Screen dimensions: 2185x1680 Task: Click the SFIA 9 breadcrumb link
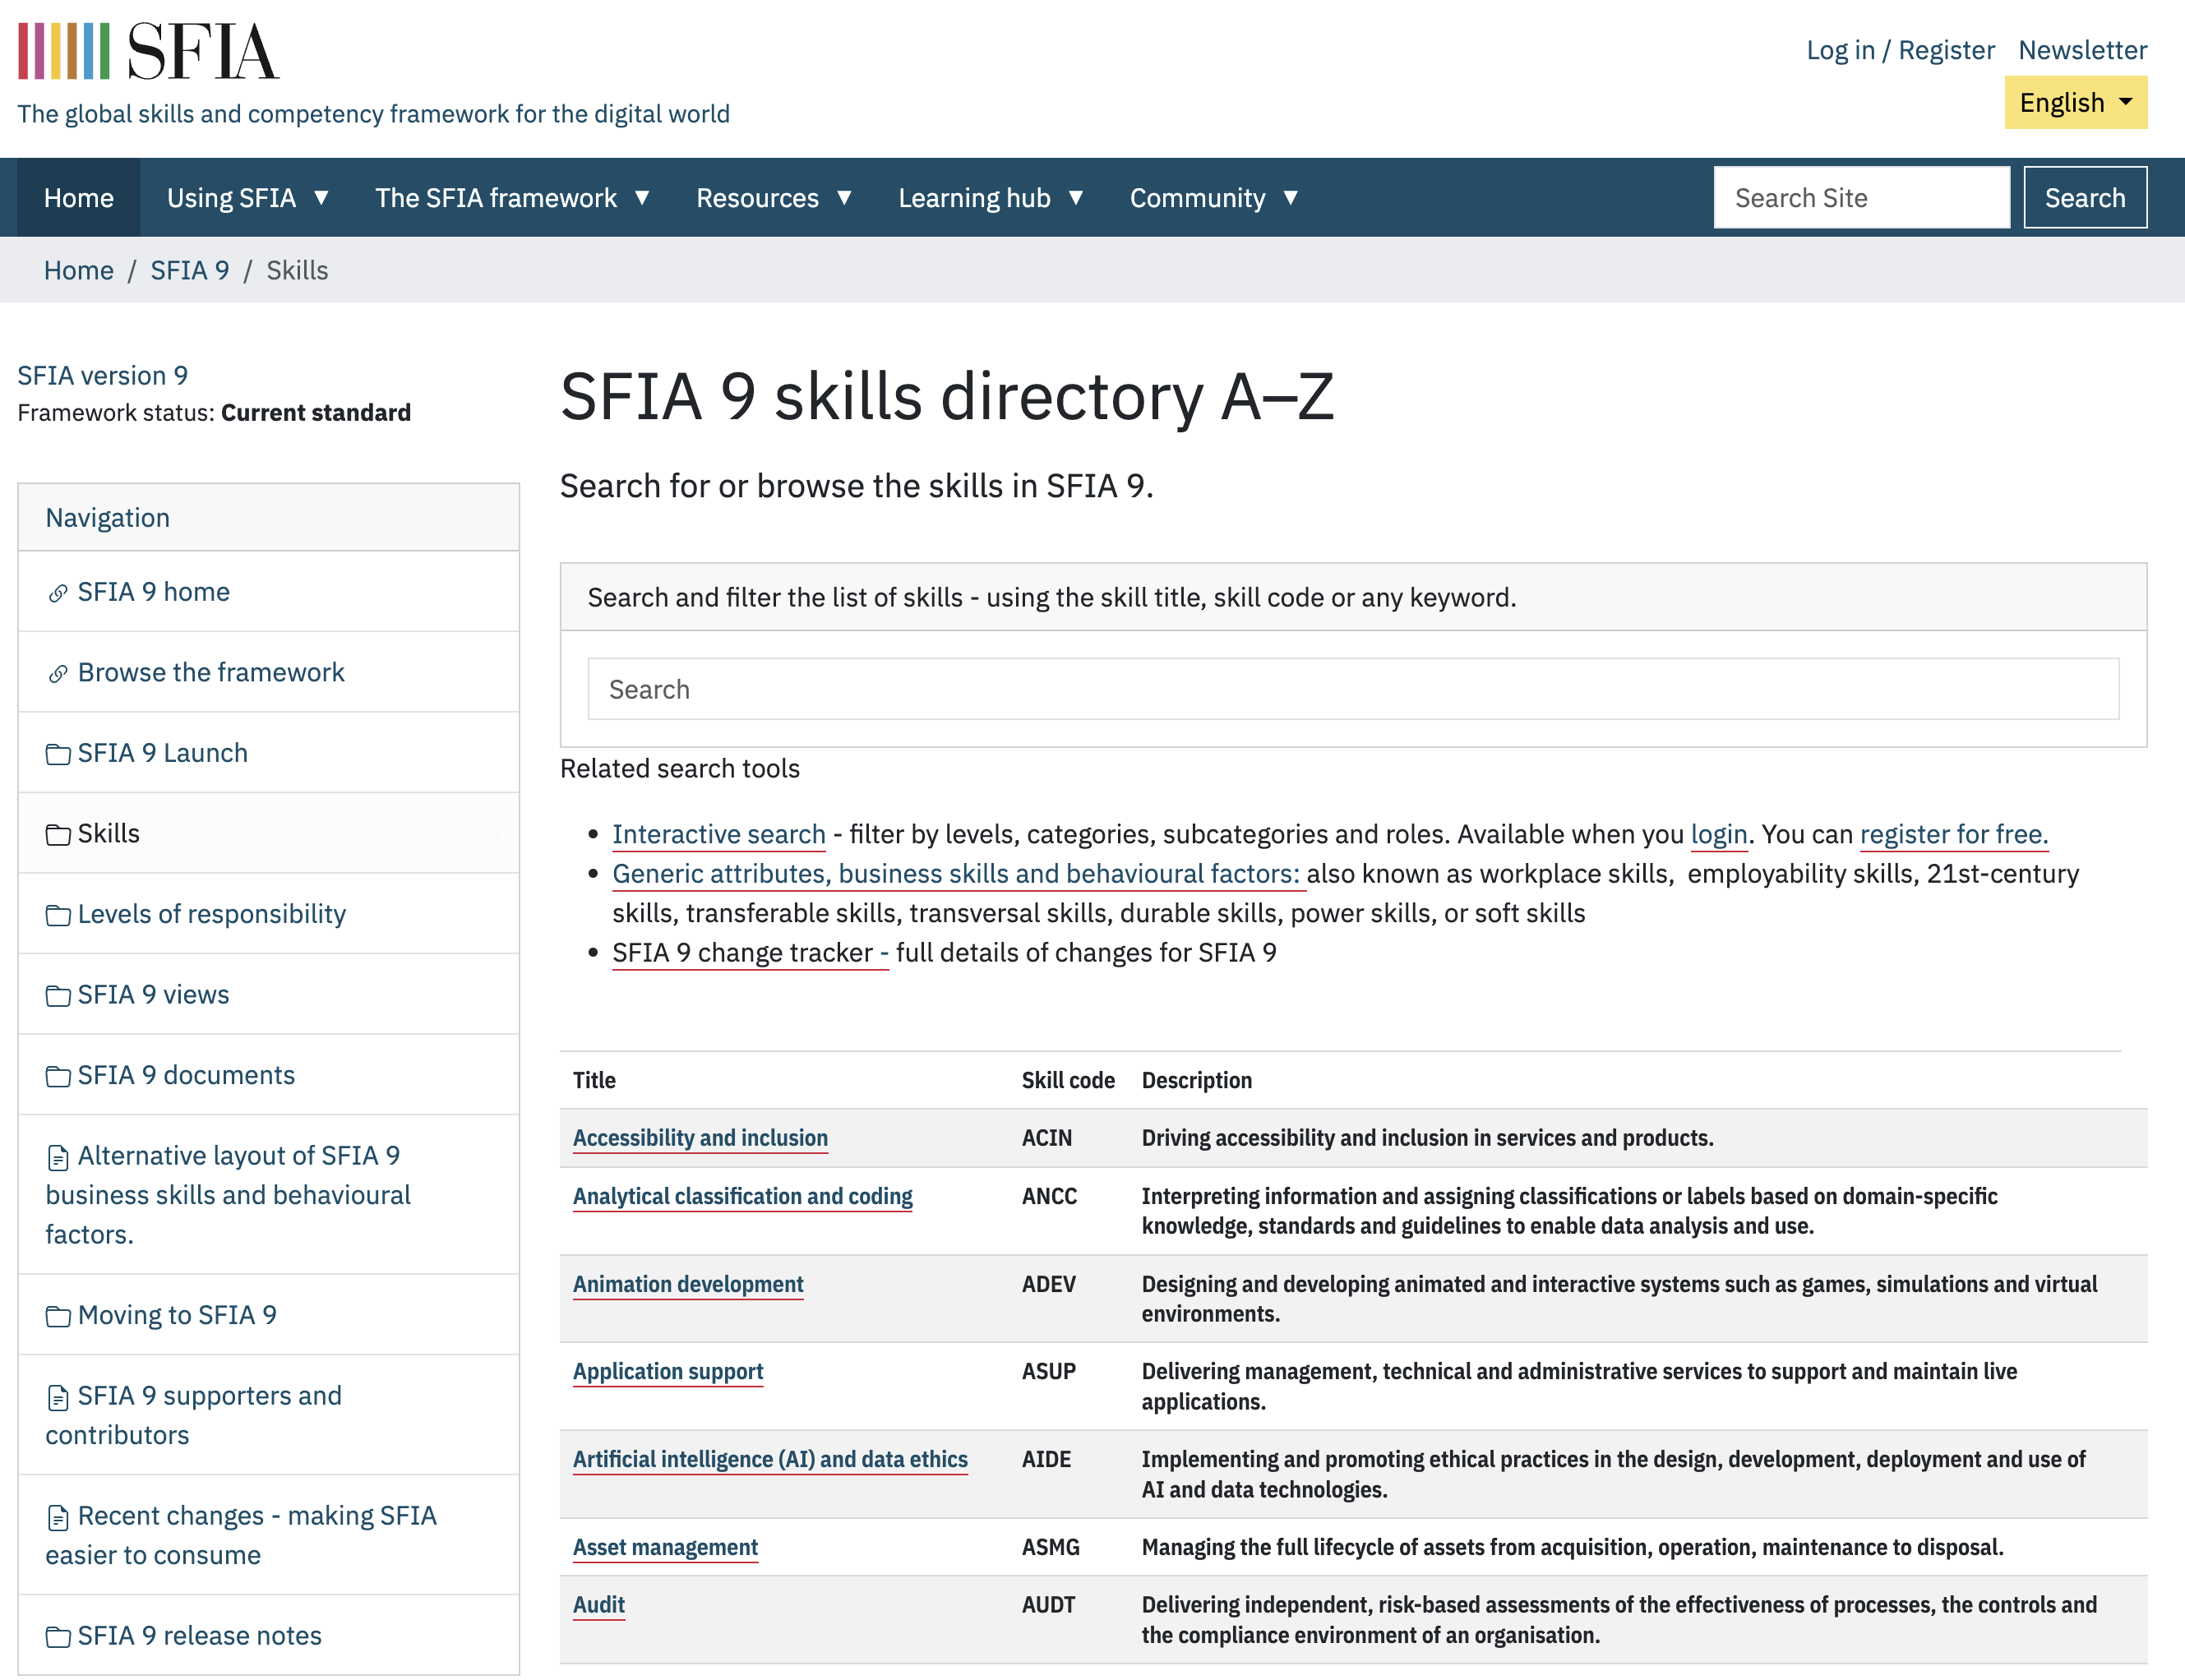pos(190,270)
